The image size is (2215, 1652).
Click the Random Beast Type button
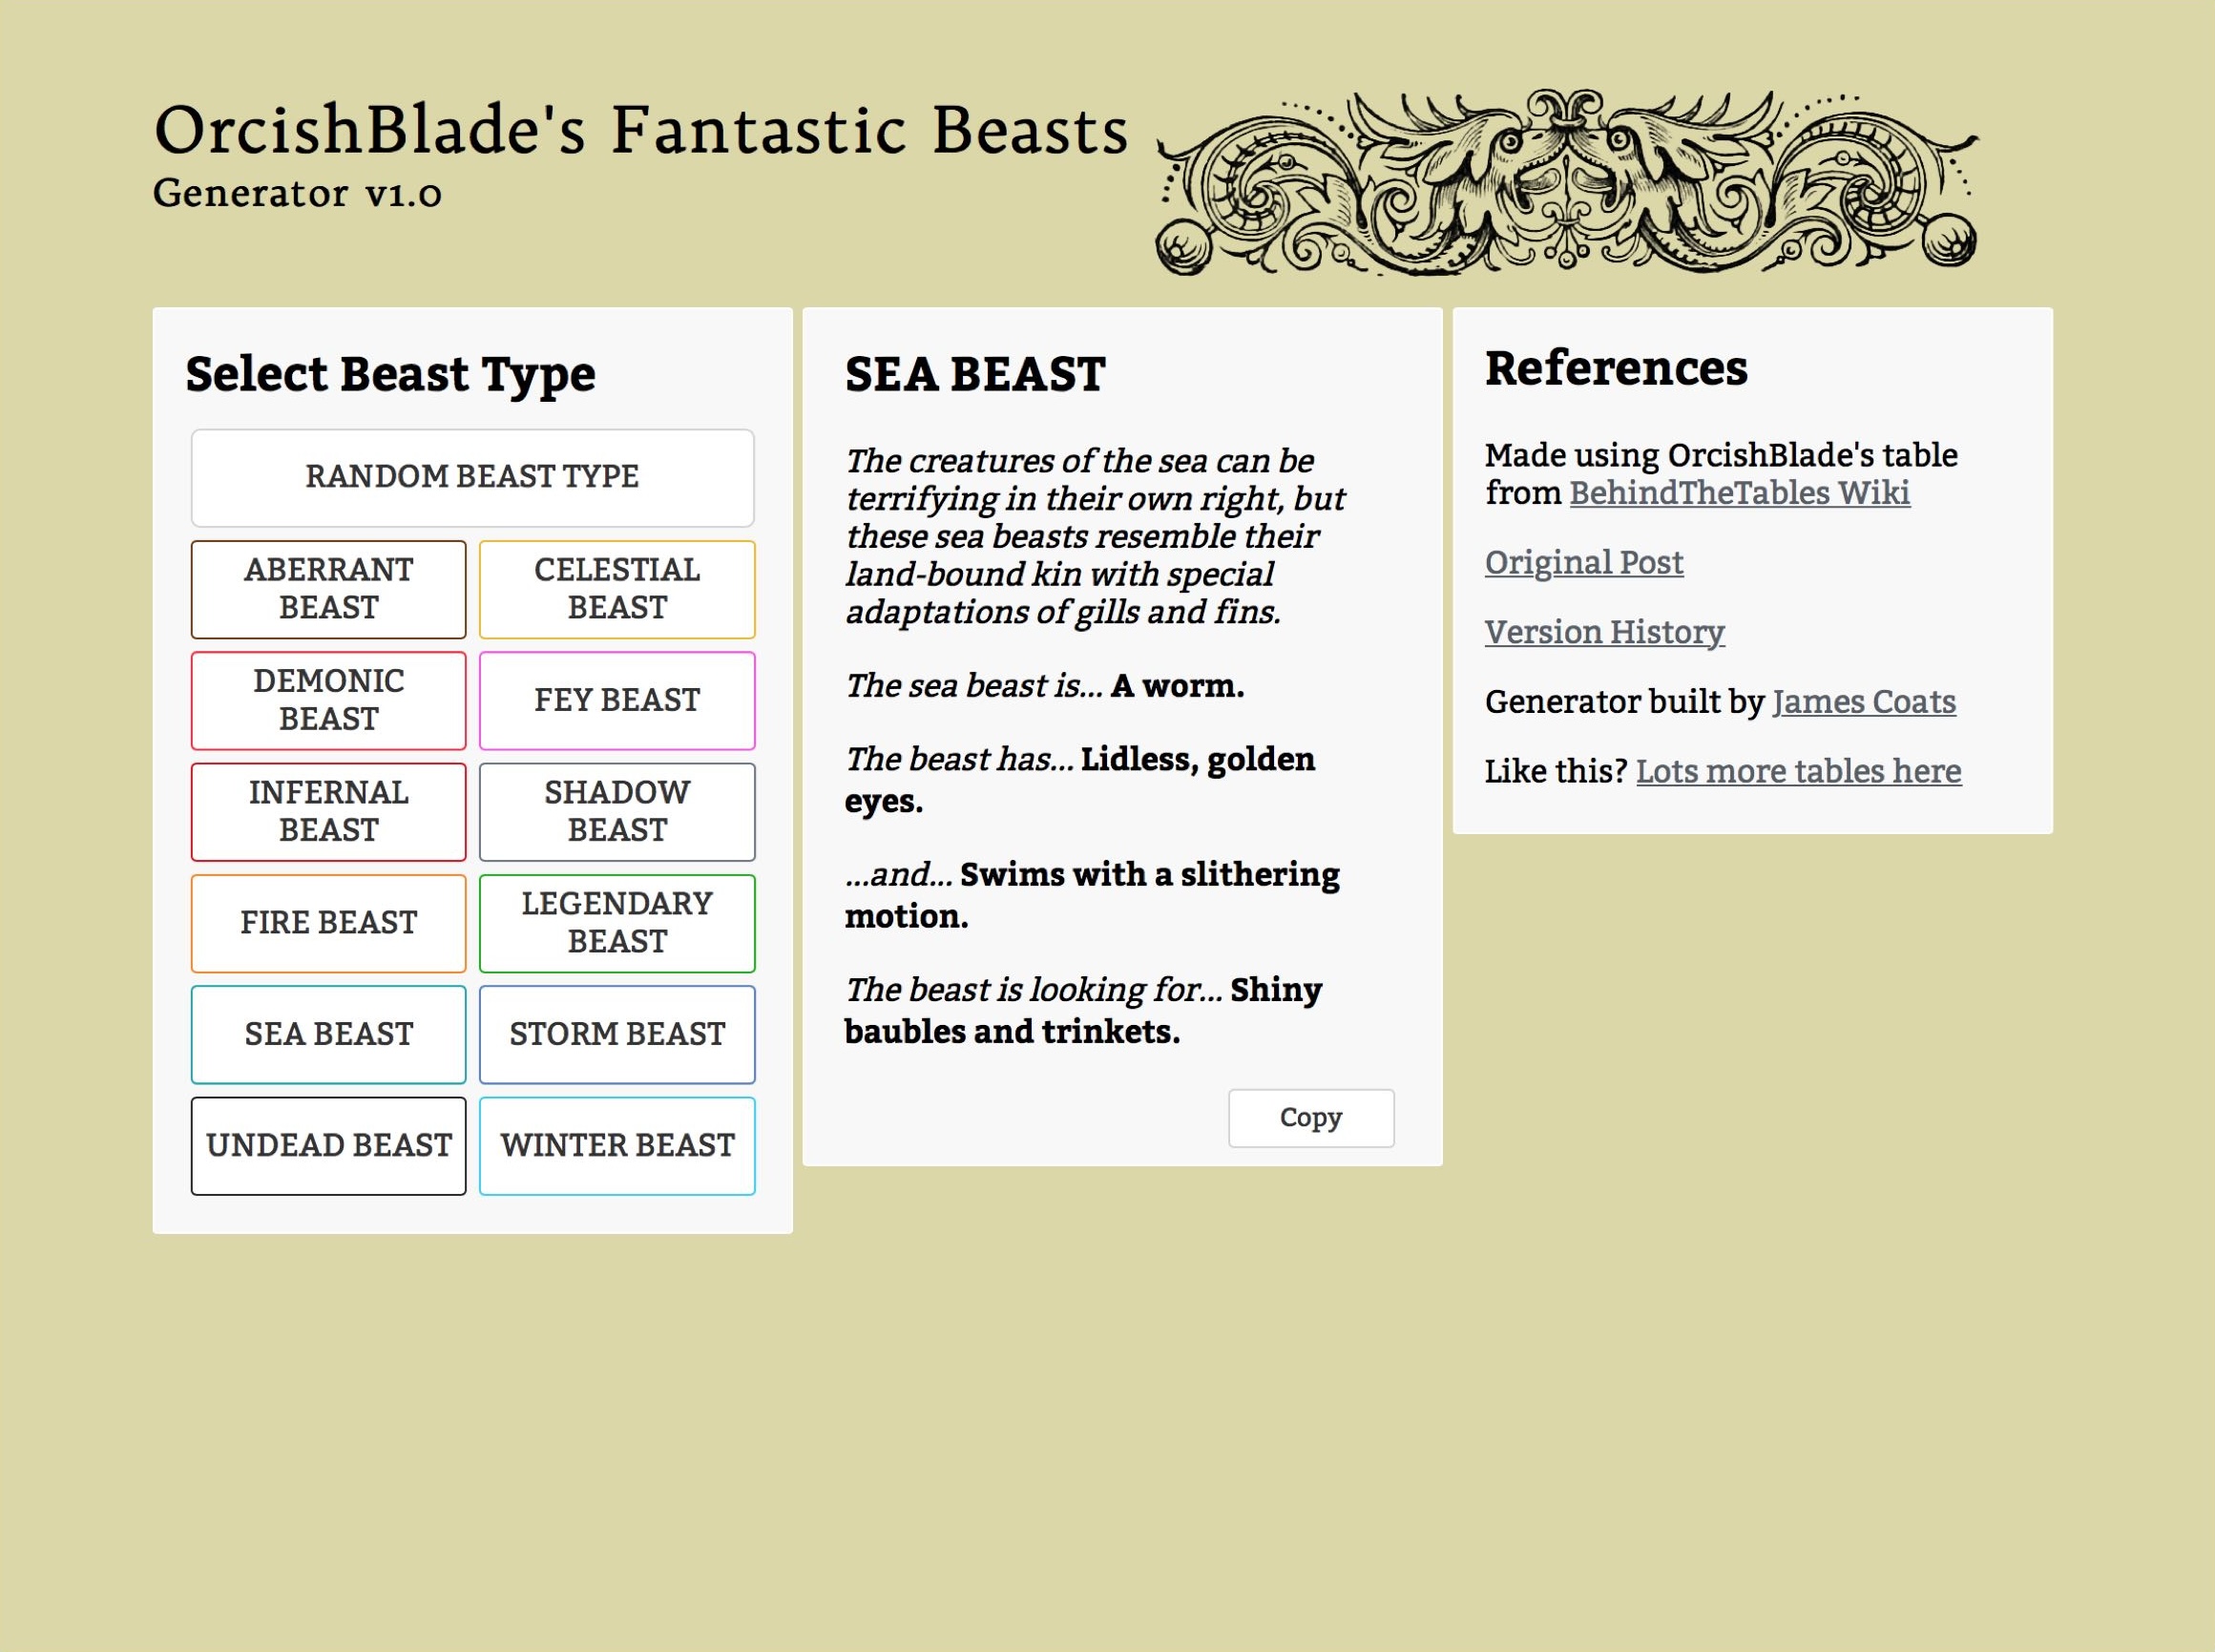pos(472,478)
